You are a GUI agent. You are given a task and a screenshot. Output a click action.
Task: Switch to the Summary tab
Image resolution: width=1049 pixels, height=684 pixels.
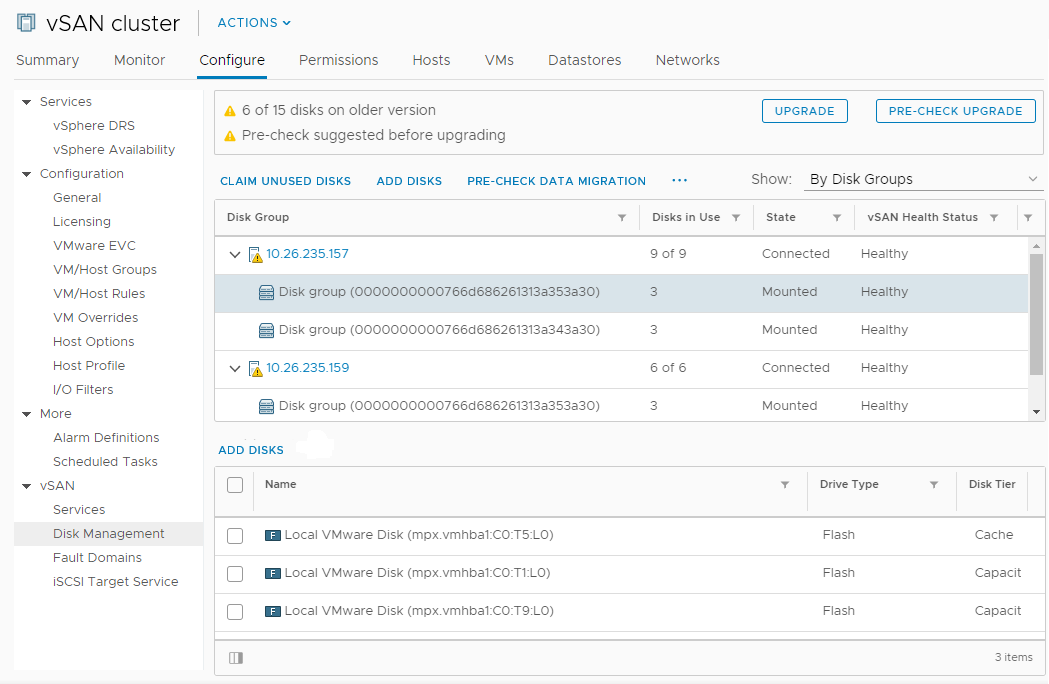click(47, 60)
